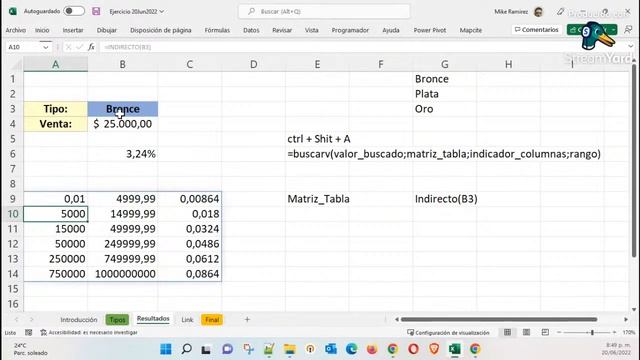Screen dimensions: 640x360
Task: Click Accesibilidad: es necesario investigar status
Action: (x=89, y=333)
